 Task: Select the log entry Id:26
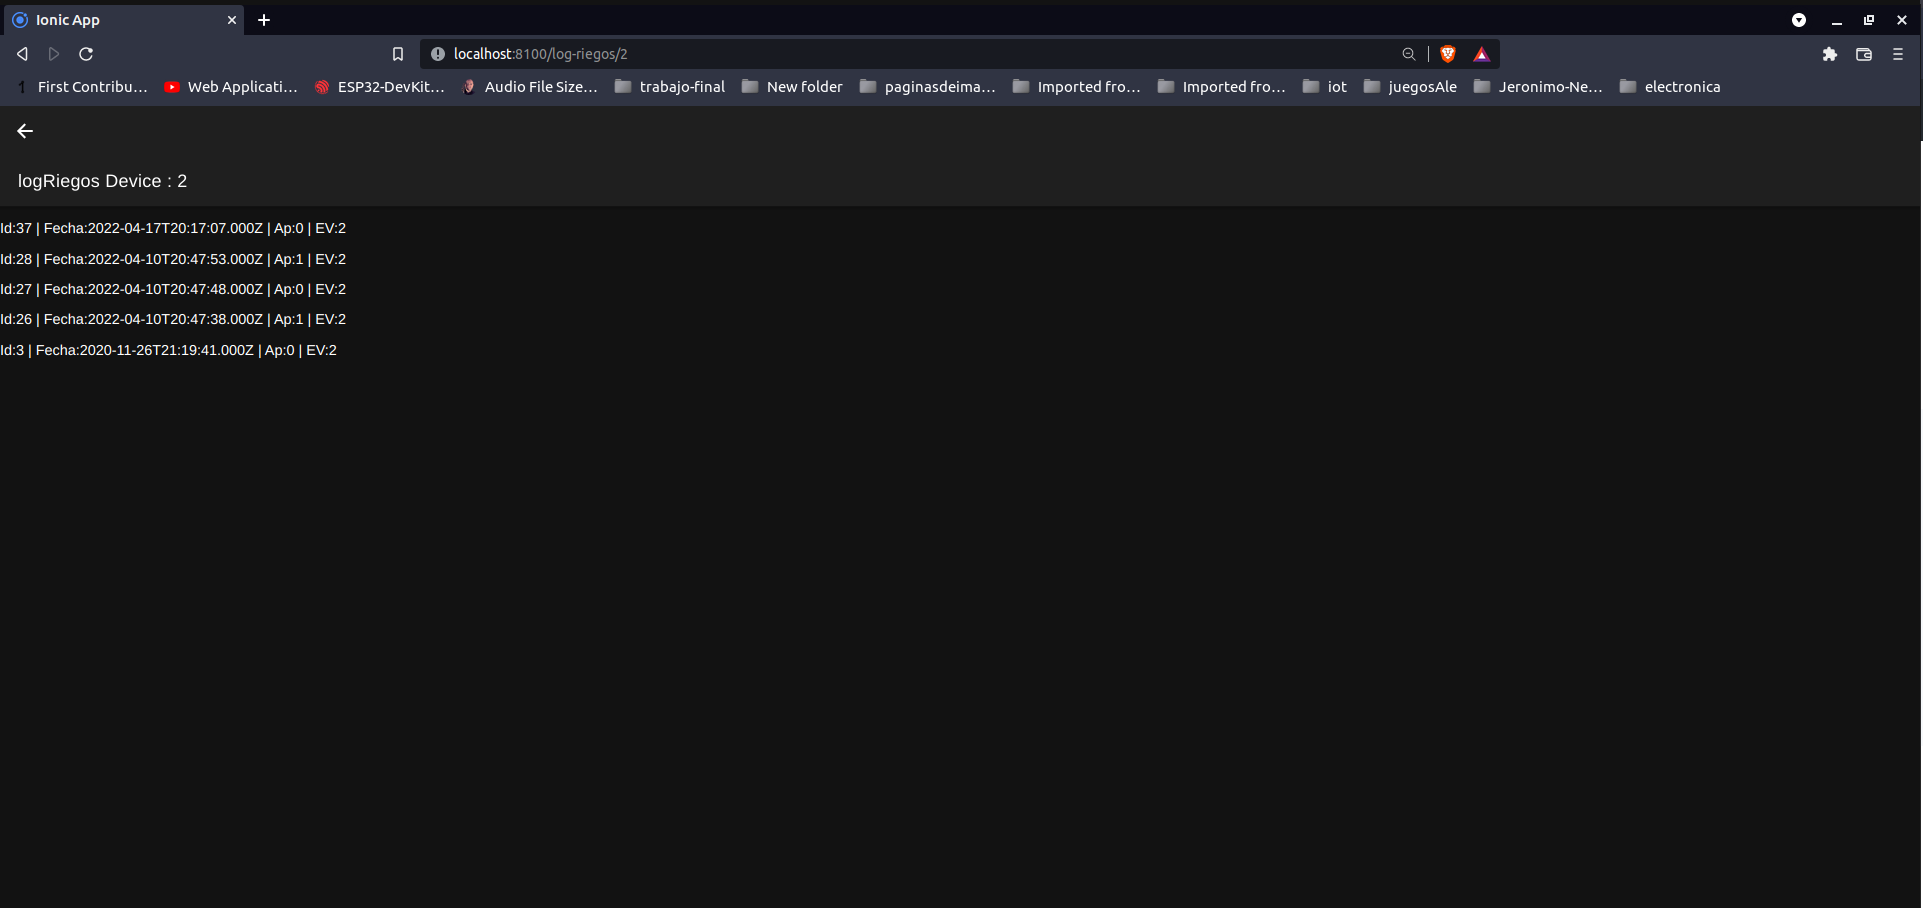[173, 319]
